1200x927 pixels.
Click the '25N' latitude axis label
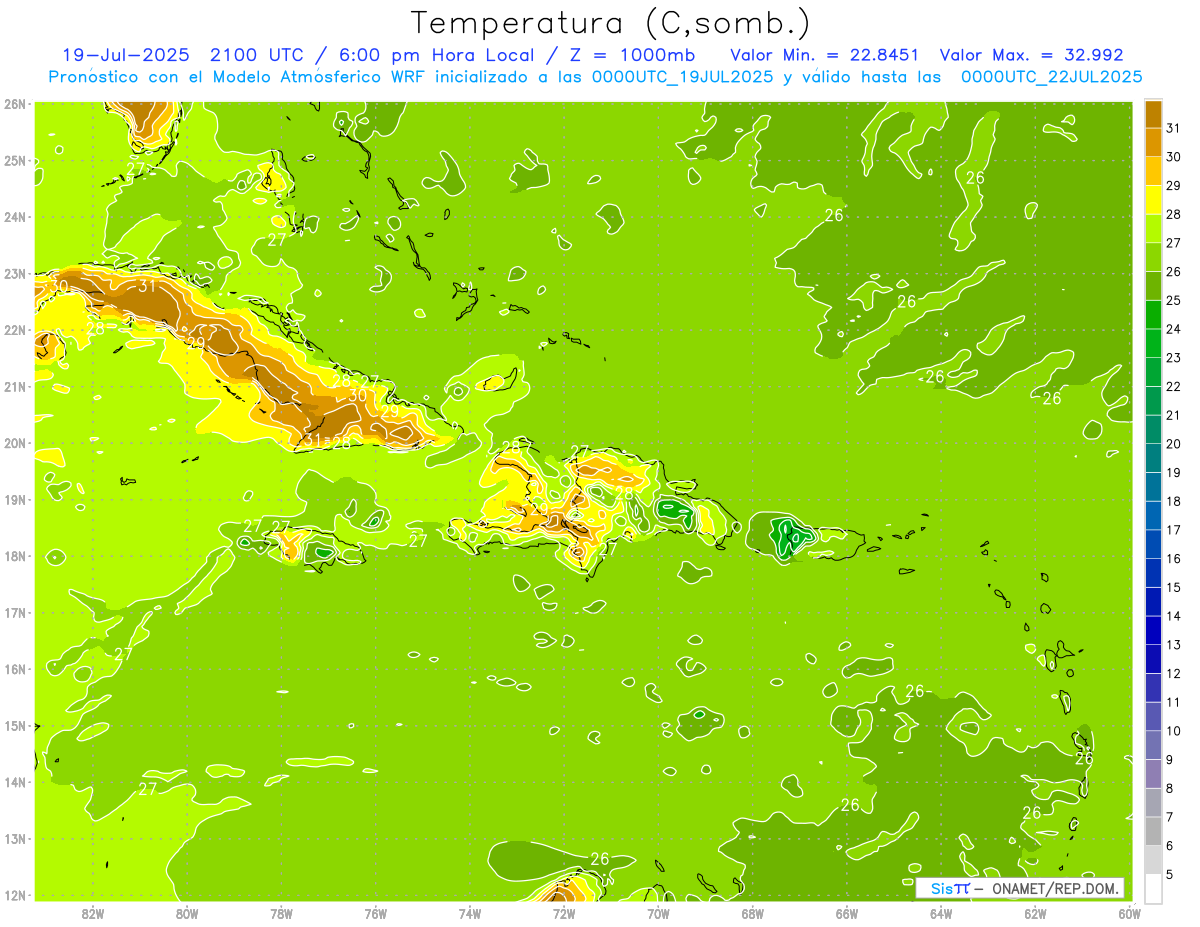tap(14, 160)
